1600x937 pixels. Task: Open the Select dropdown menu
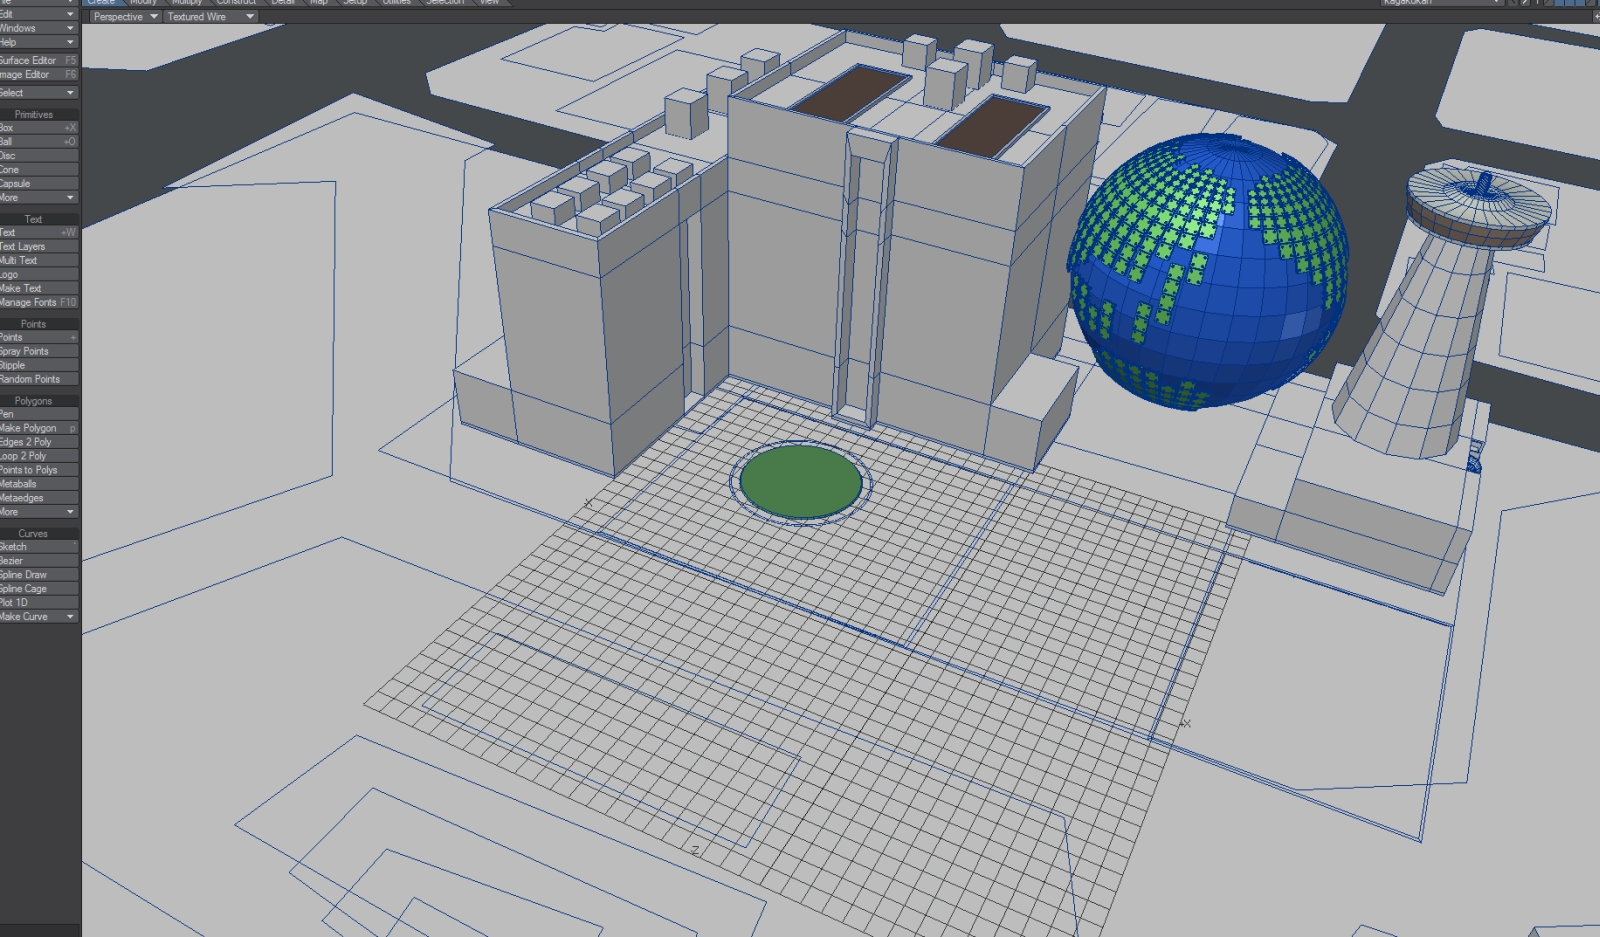tap(38, 93)
